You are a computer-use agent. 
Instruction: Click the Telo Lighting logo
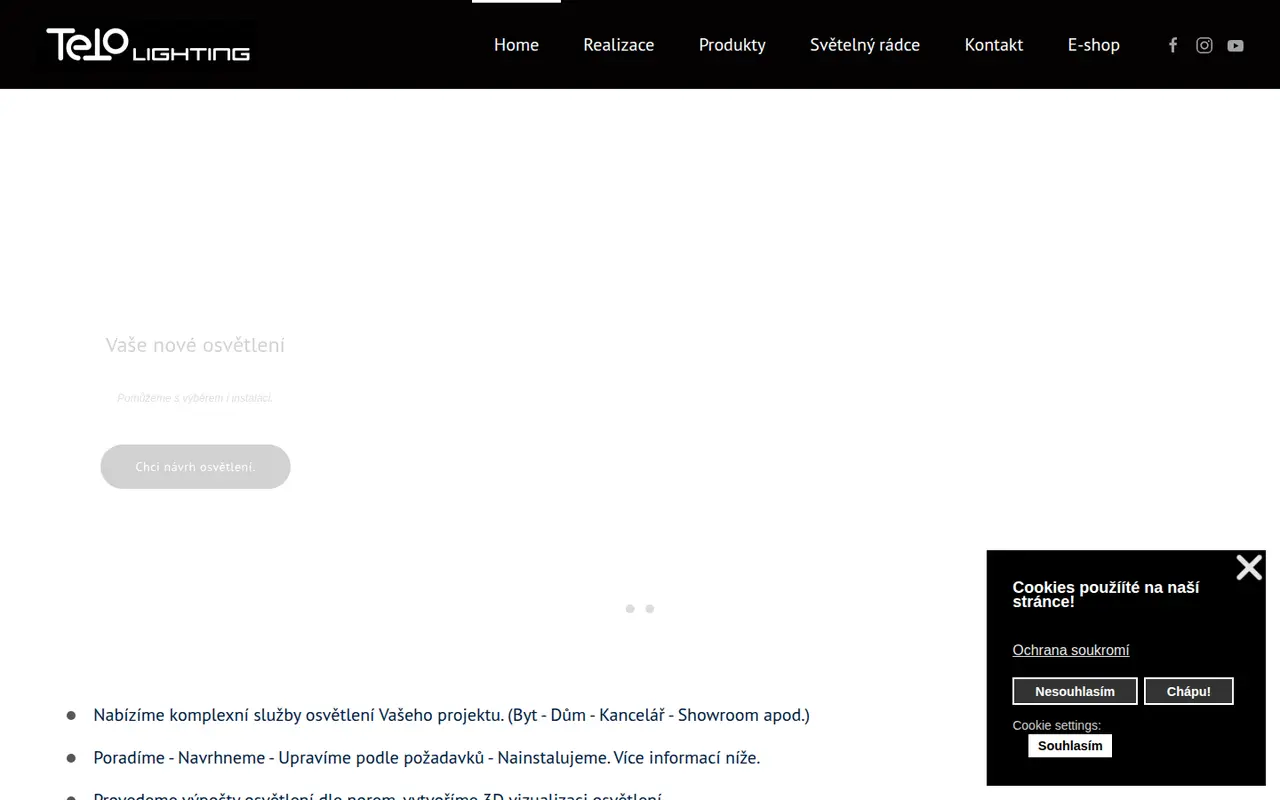(148, 45)
